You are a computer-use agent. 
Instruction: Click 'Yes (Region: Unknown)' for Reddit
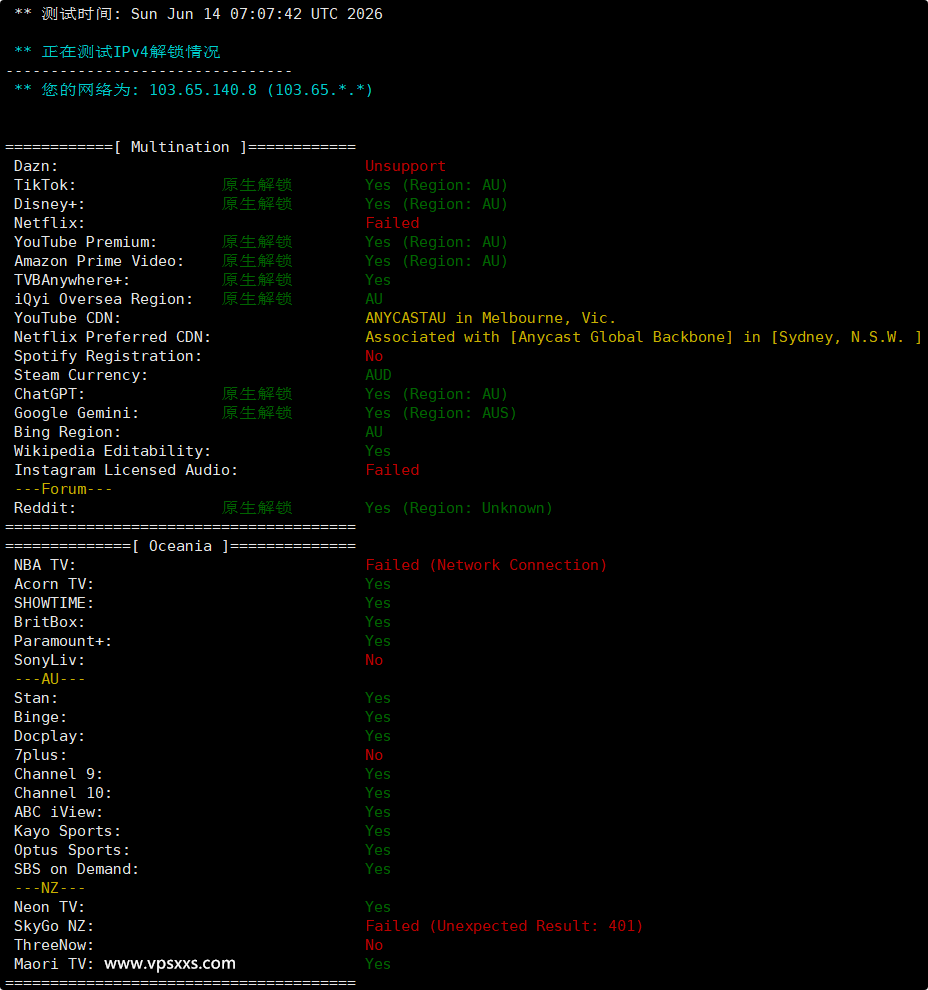click(459, 508)
